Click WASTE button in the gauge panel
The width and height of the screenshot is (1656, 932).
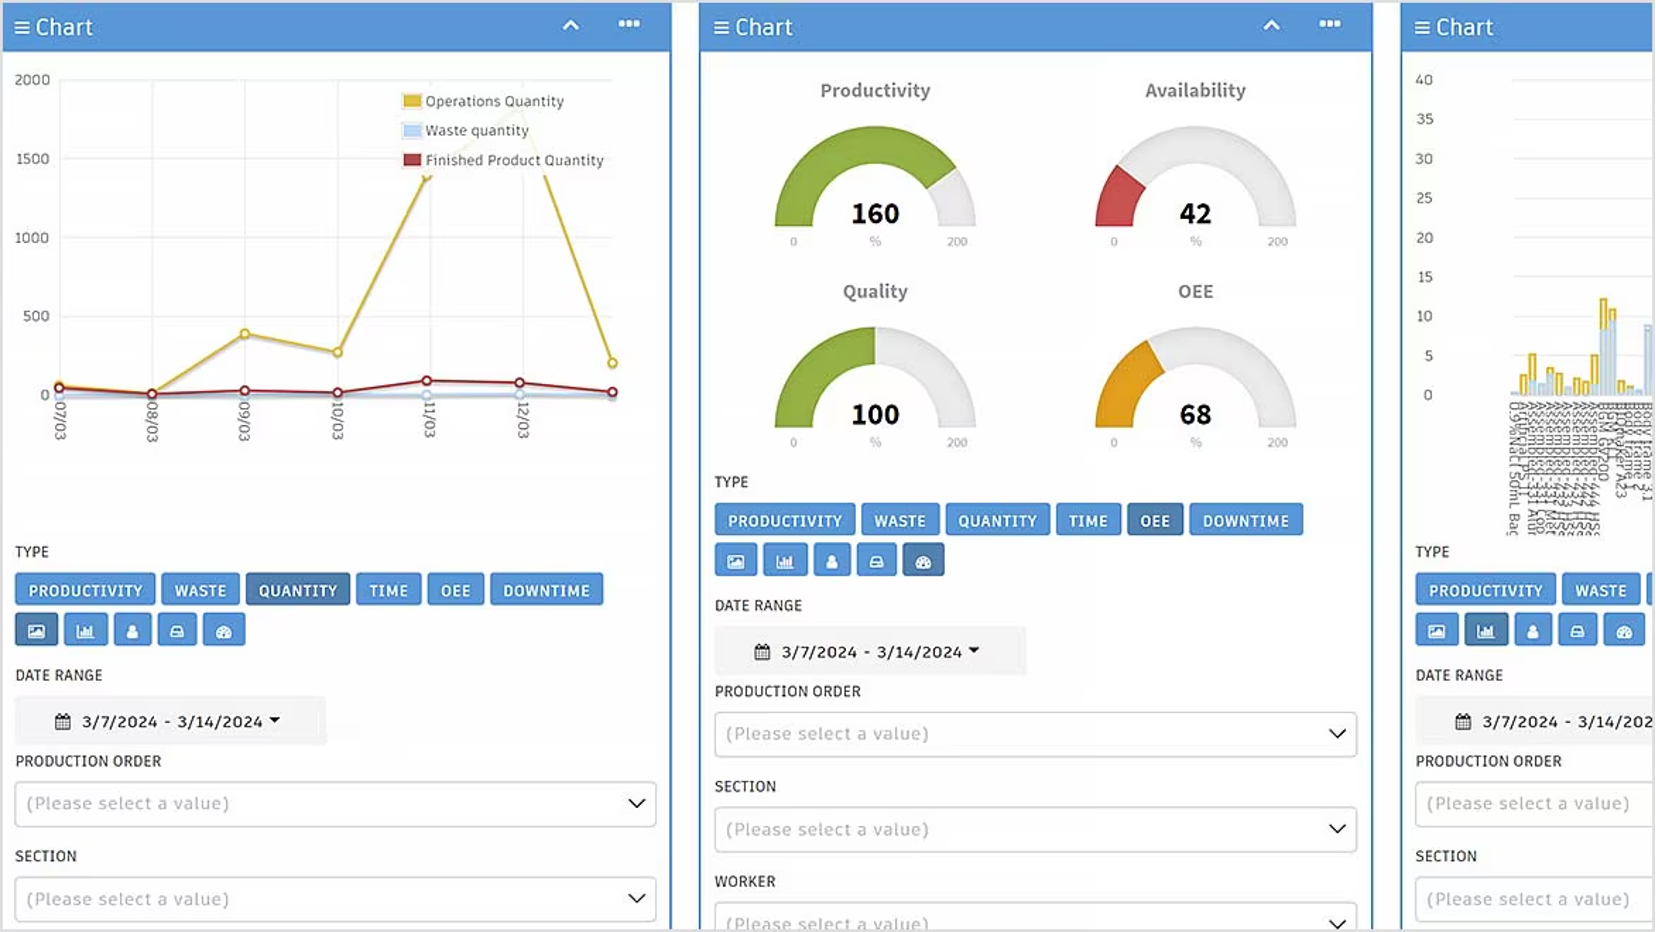pos(900,520)
